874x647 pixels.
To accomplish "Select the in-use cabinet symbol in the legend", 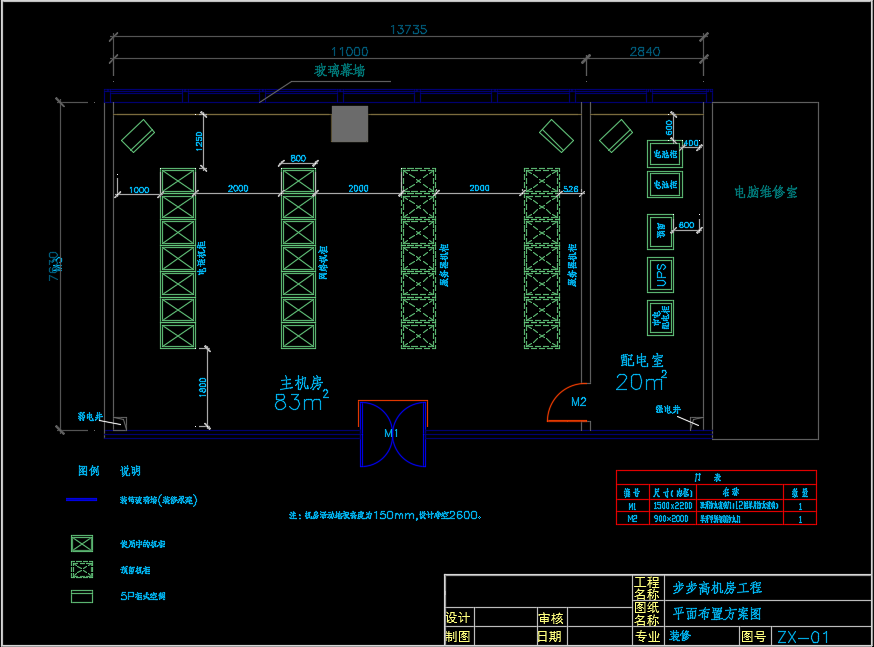I will pyautogui.click(x=82, y=544).
